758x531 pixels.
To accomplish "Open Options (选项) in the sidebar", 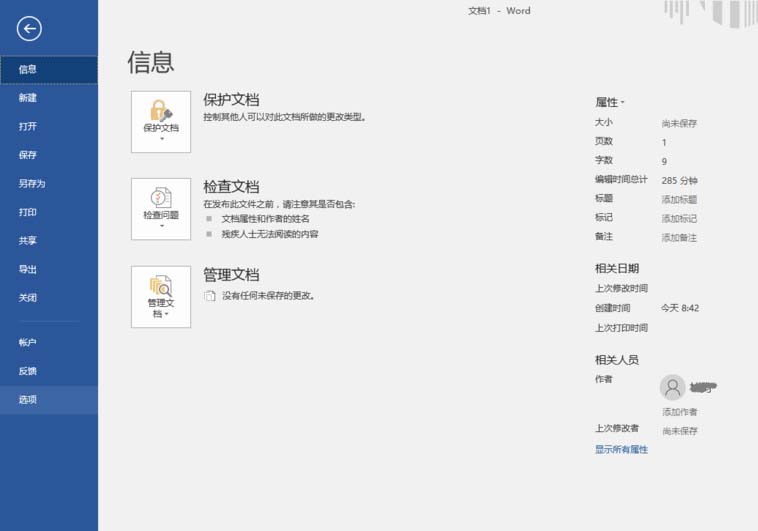I will [28, 400].
